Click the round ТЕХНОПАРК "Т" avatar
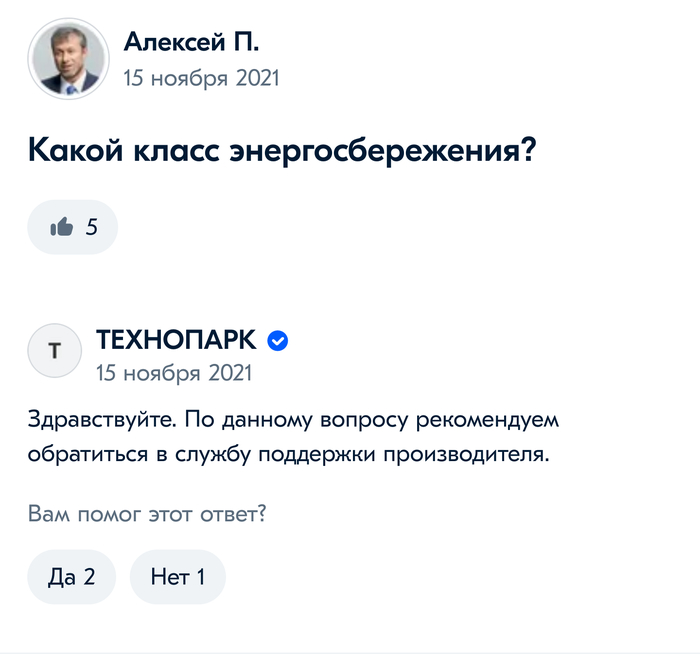Image resolution: width=700 pixels, height=654 pixels. click(x=53, y=350)
